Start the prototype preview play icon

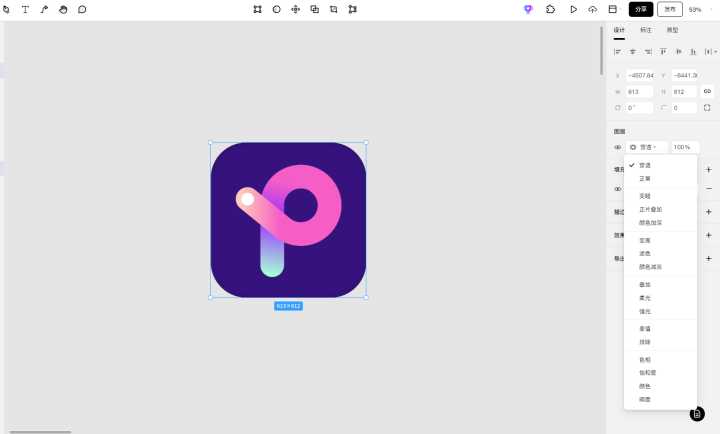[574, 9]
